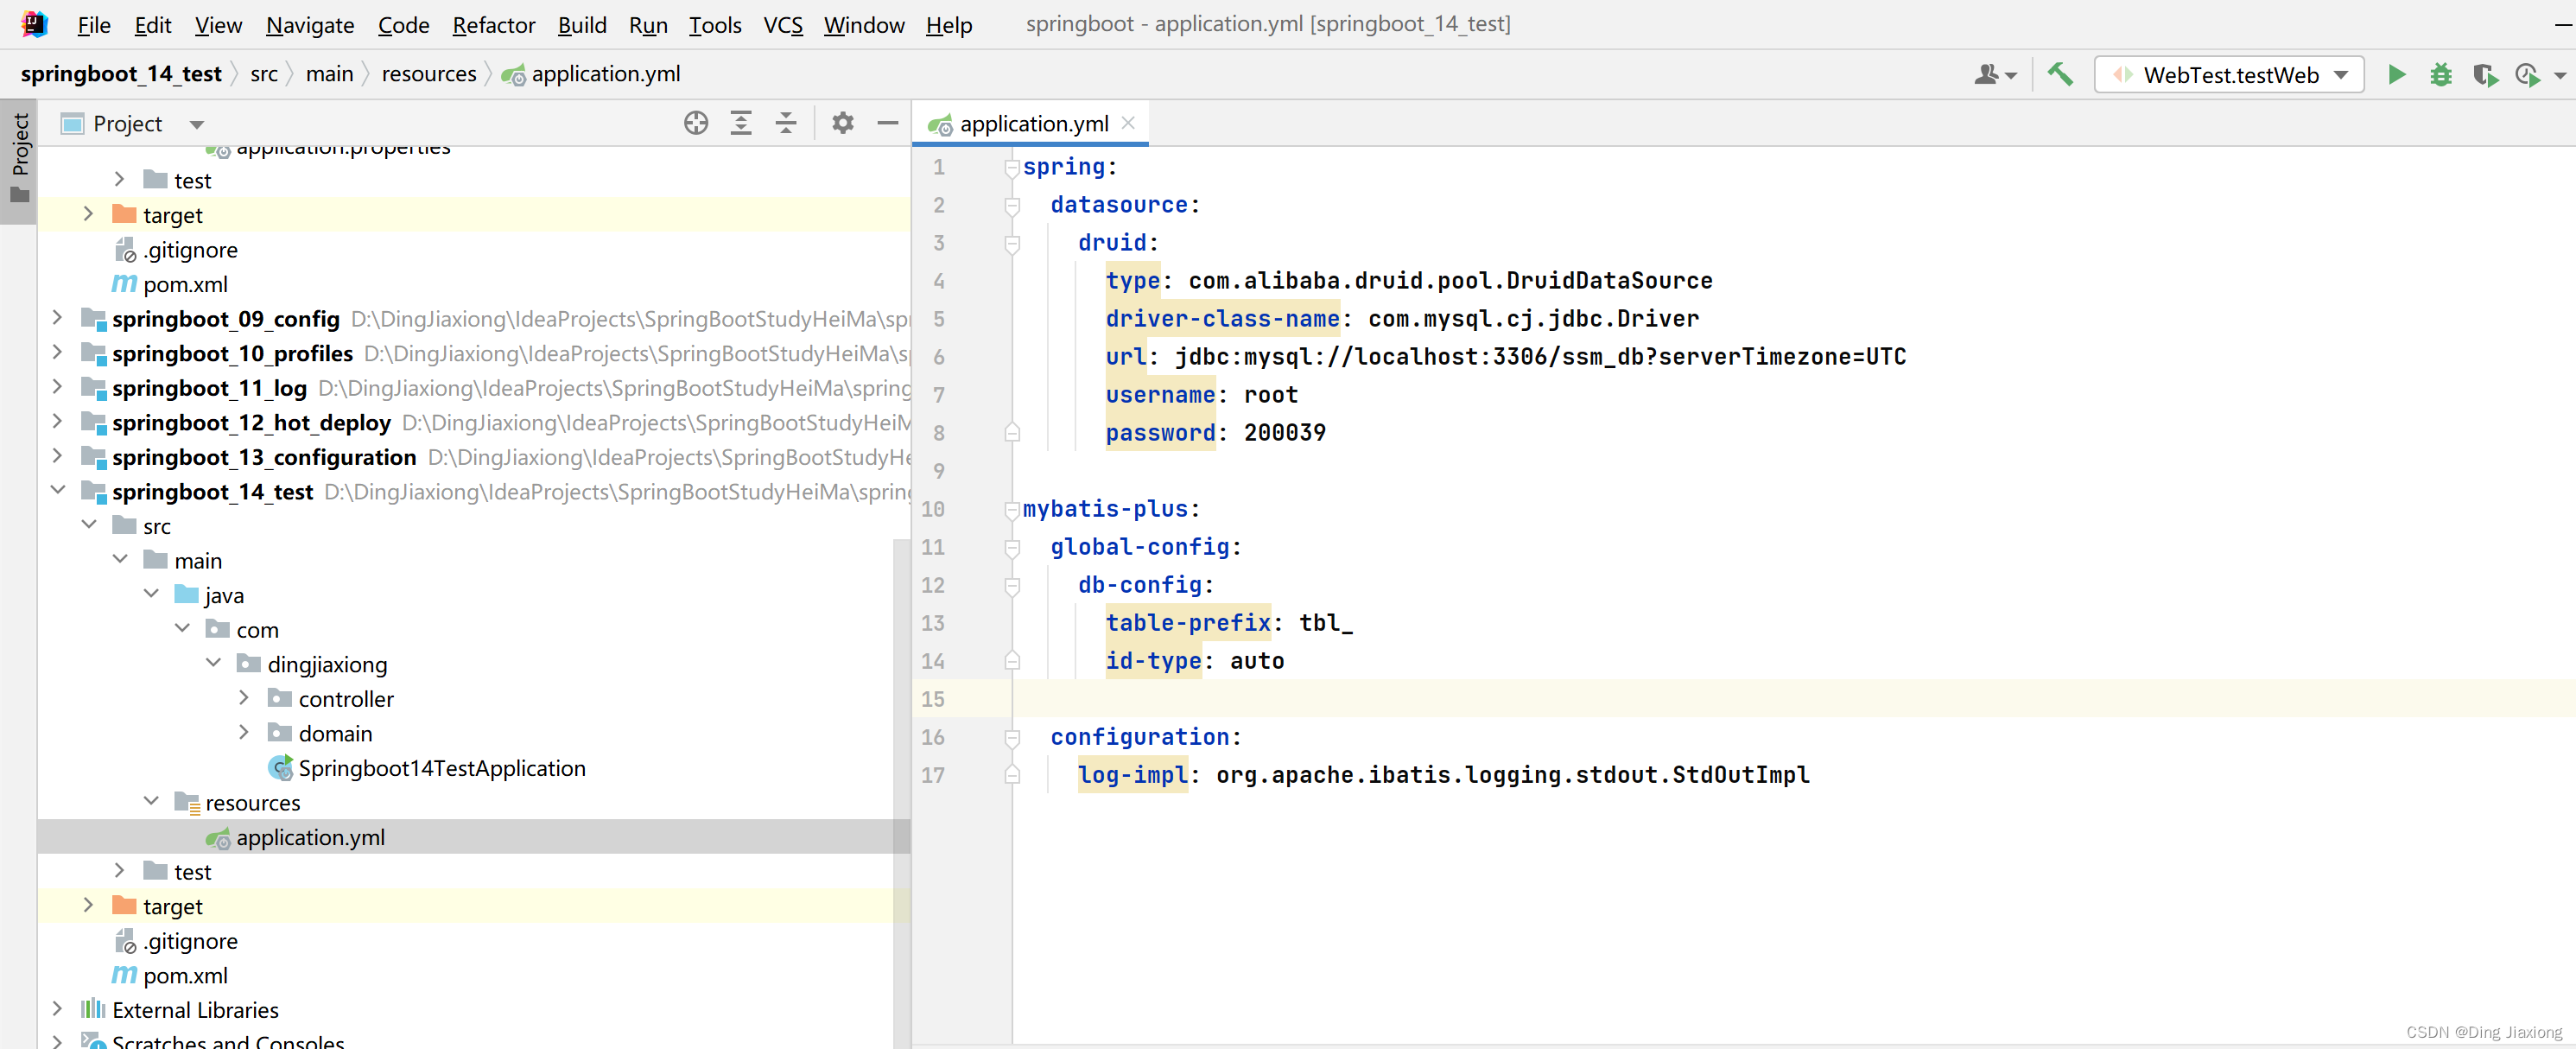The height and width of the screenshot is (1049, 2576).
Task: Run with coverage shield icon
Action: tap(2485, 75)
